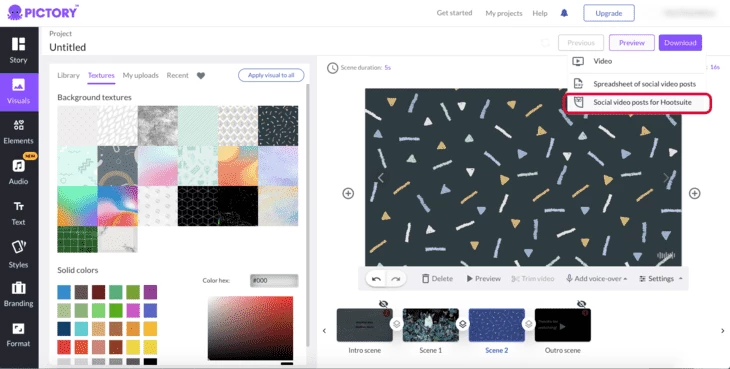Click scene duration value 5s
730x369 pixels.
click(x=387, y=68)
